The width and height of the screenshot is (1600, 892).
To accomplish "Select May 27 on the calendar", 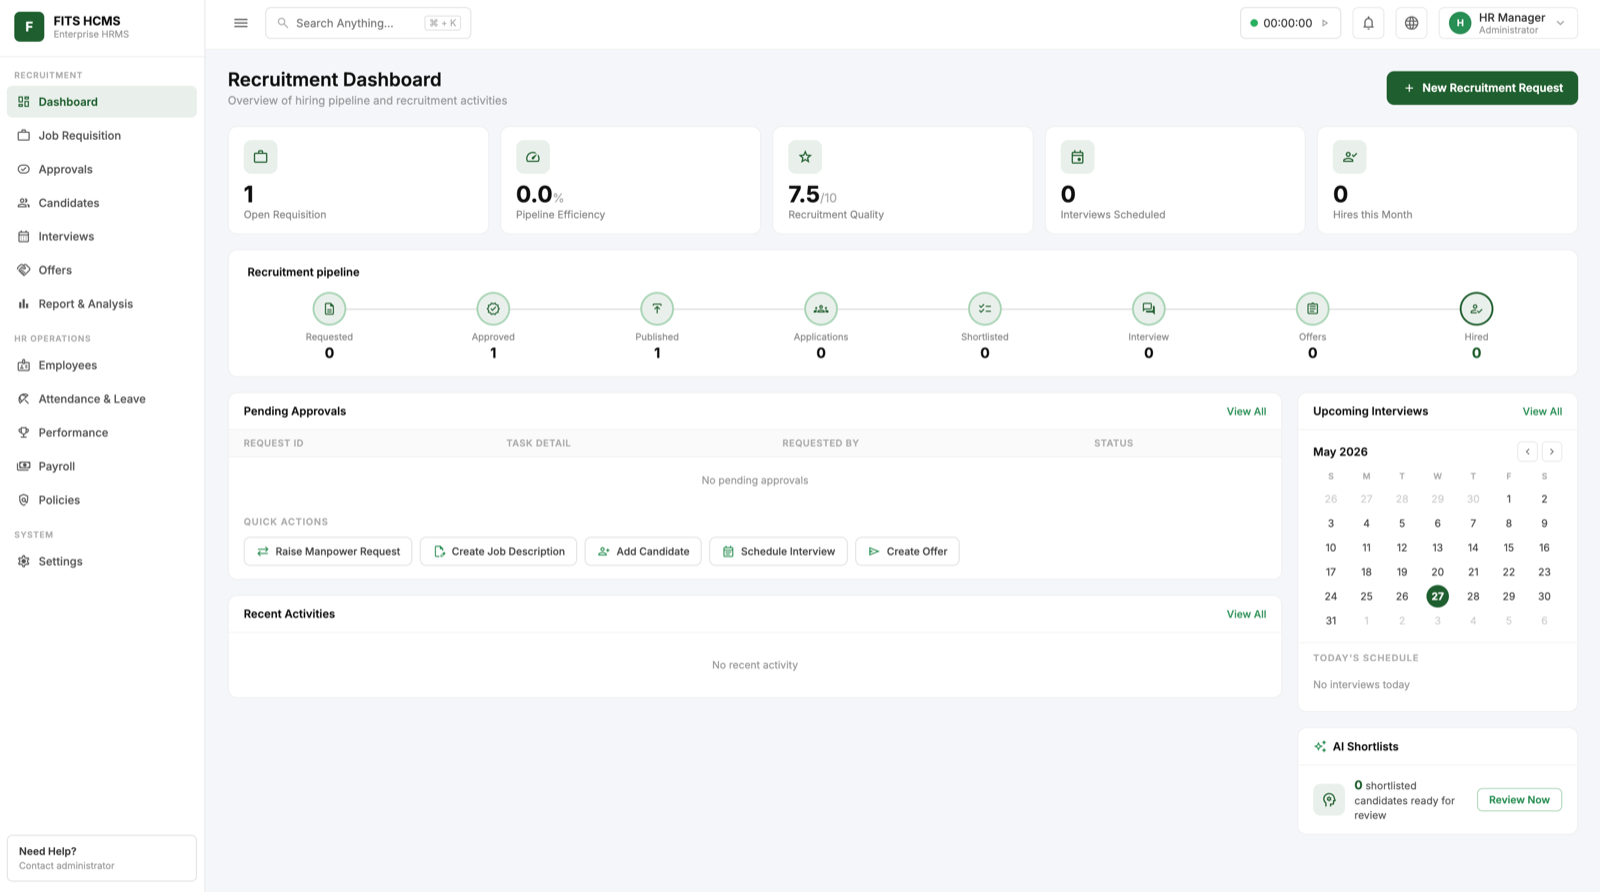I will pyautogui.click(x=1437, y=597).
